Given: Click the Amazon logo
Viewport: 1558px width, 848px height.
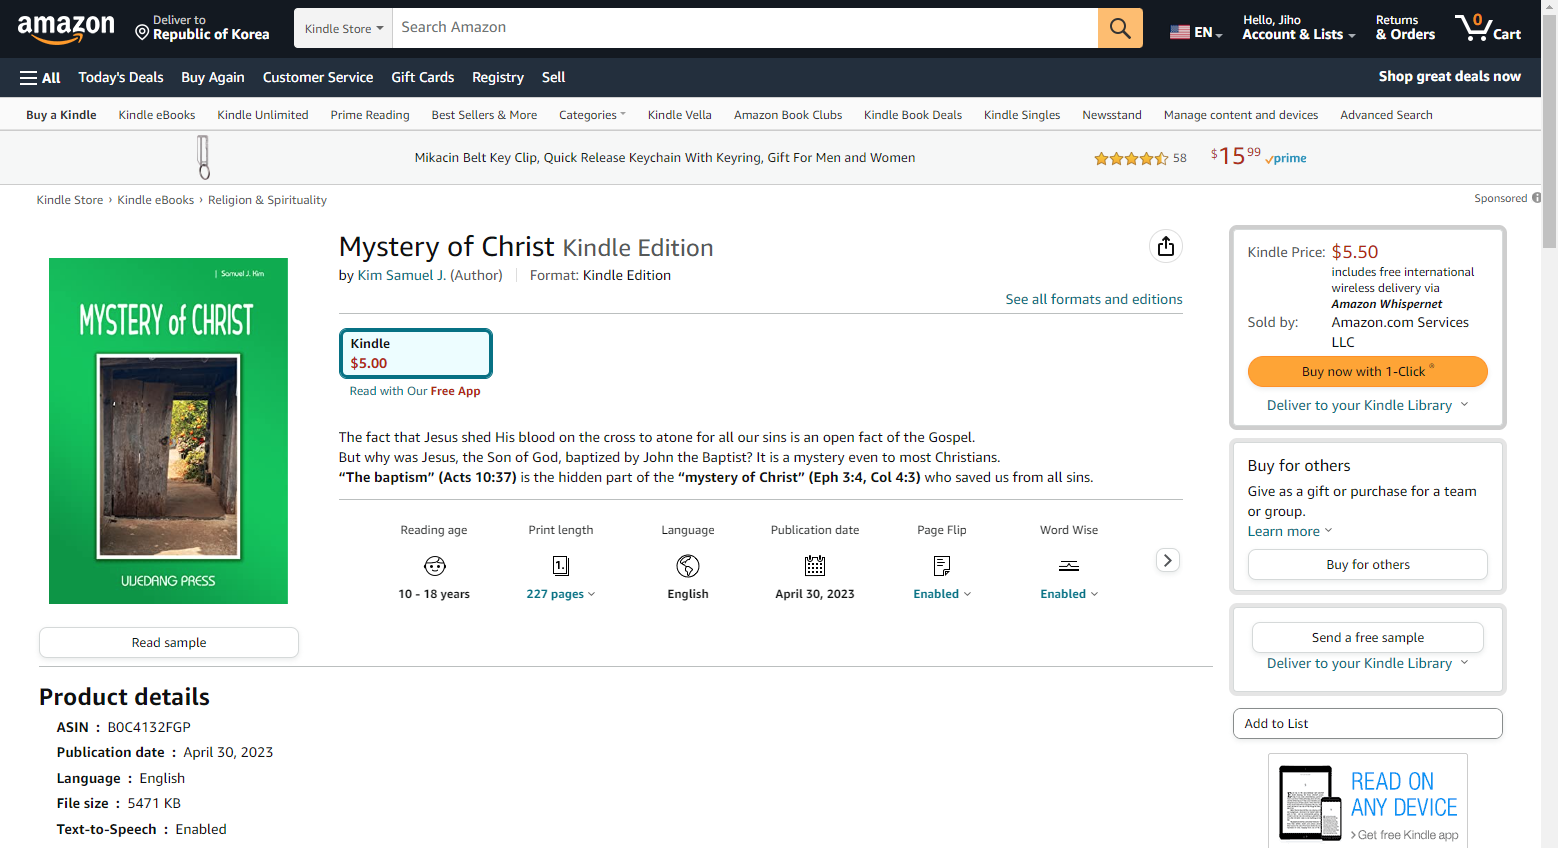Looking at the screenshot, I should (x=66, y=29).
